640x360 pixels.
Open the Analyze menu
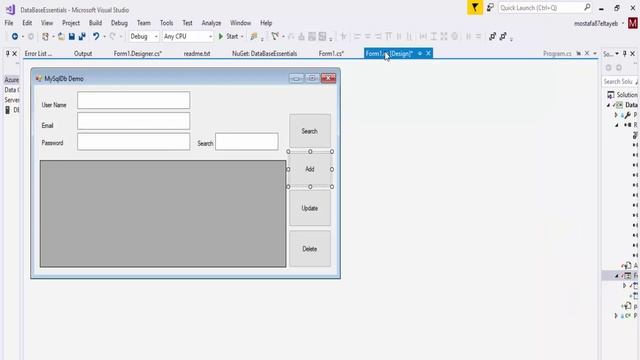coord(211,23)
